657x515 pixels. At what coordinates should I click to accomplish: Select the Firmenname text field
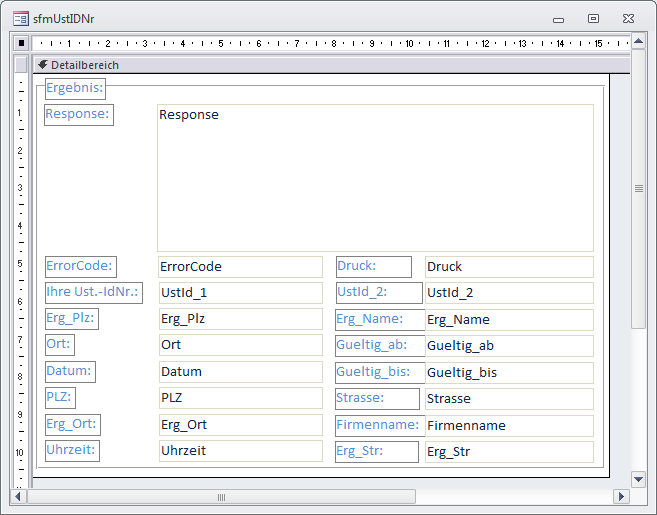pyautogui.click(x=508, y=425)
